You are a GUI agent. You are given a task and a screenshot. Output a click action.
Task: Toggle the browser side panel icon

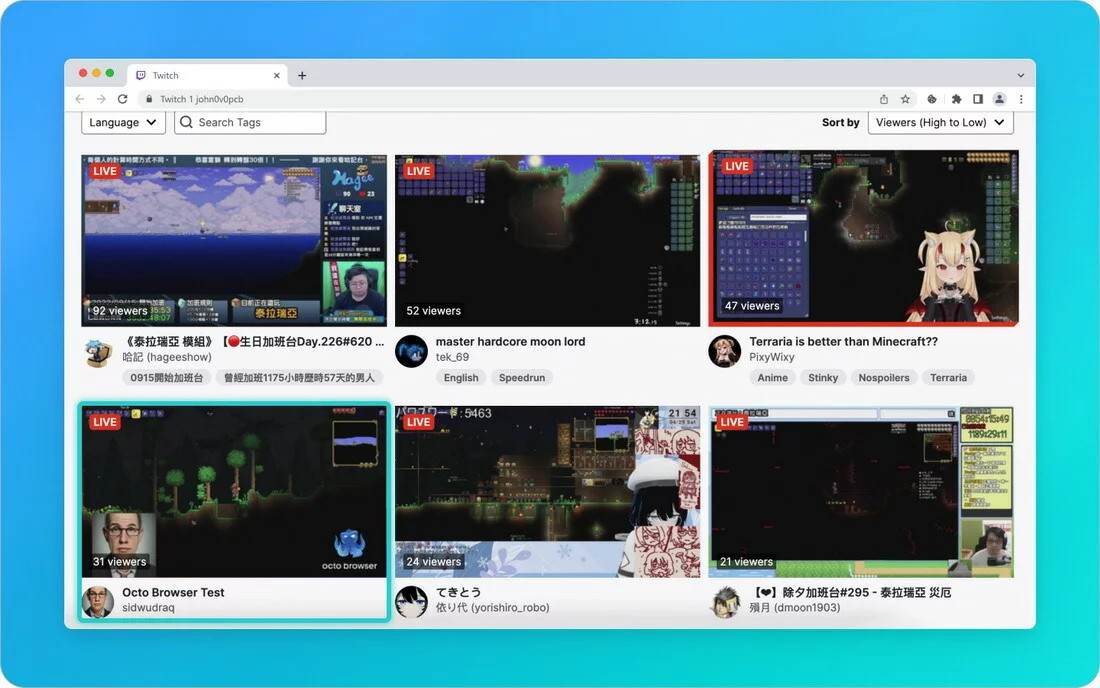click(978, 99)
